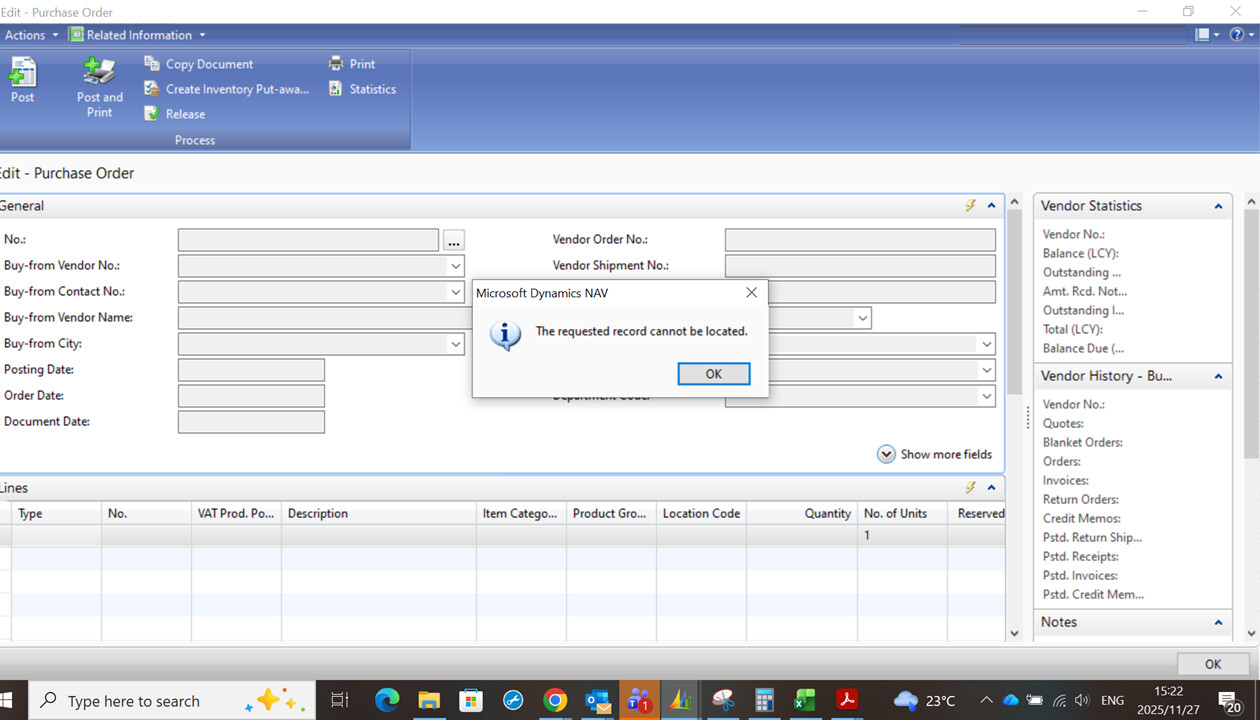Collapse the Notes FactBox
The height and width of the screenshot is (720, 1260).
(x=1218, y=622)
